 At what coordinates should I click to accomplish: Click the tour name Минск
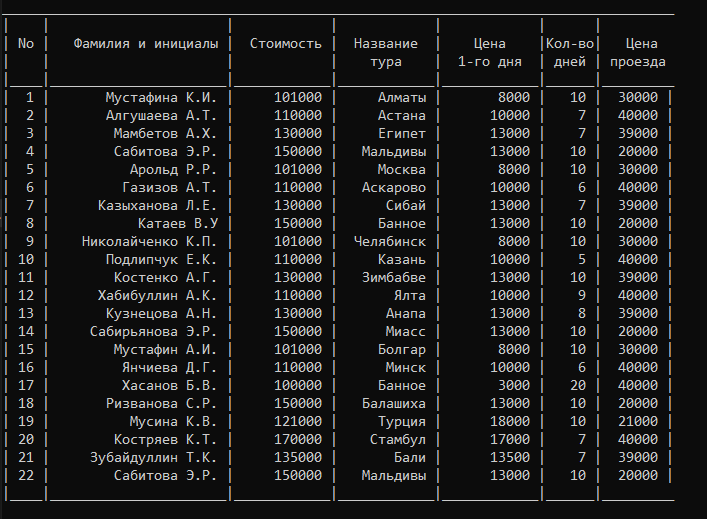pyautogui.click(x=406, y=367)
